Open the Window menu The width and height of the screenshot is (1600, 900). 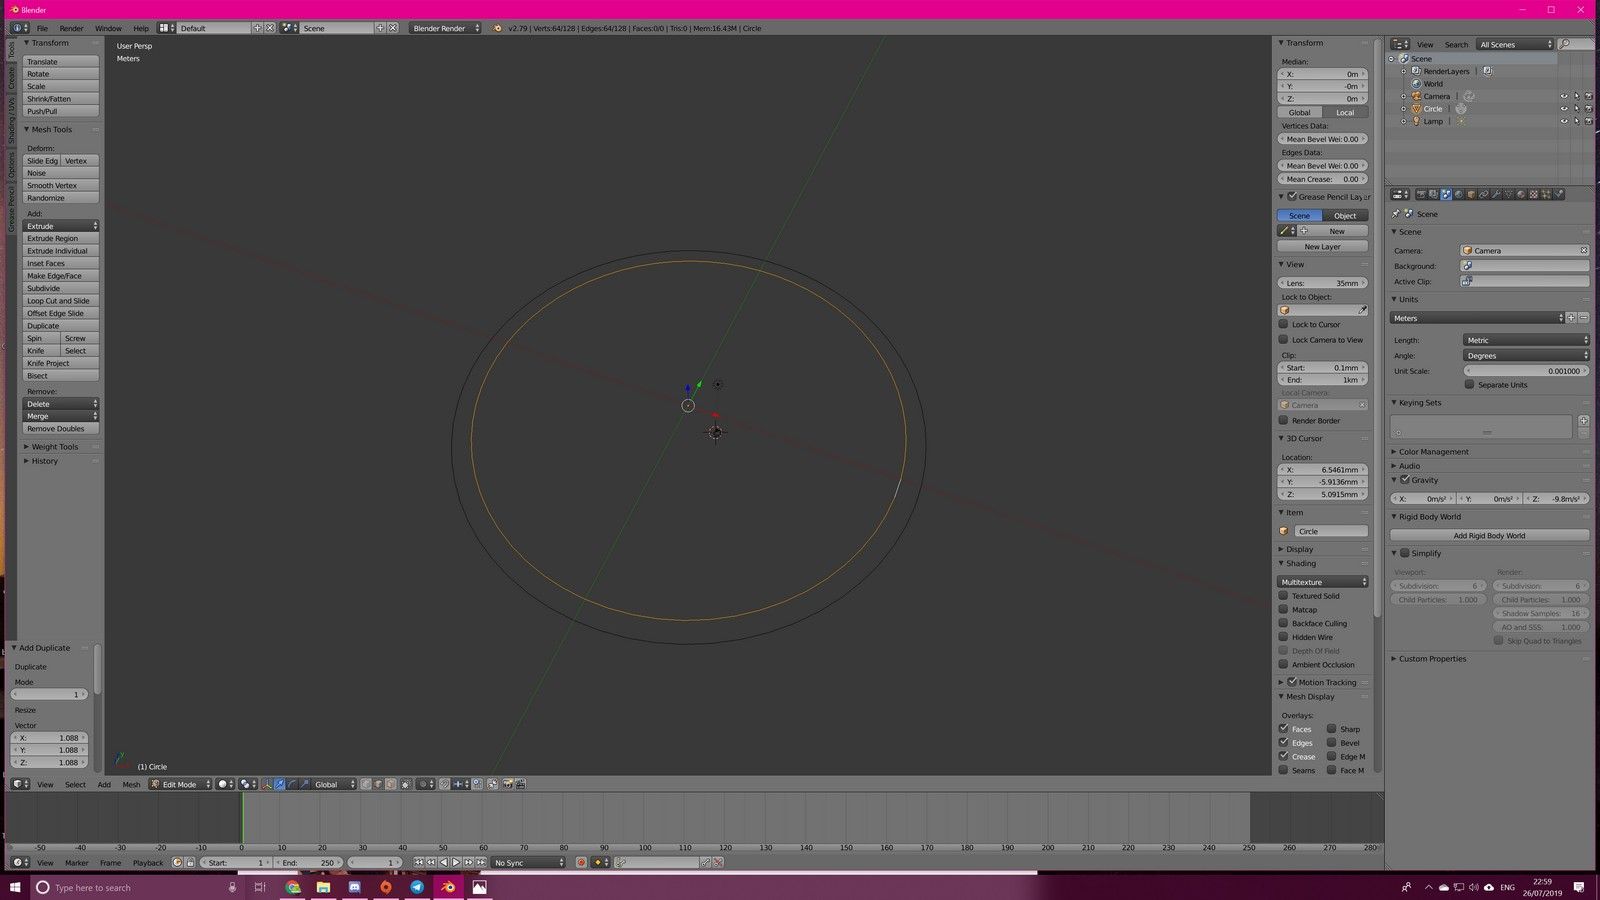[x=108, y=28]
